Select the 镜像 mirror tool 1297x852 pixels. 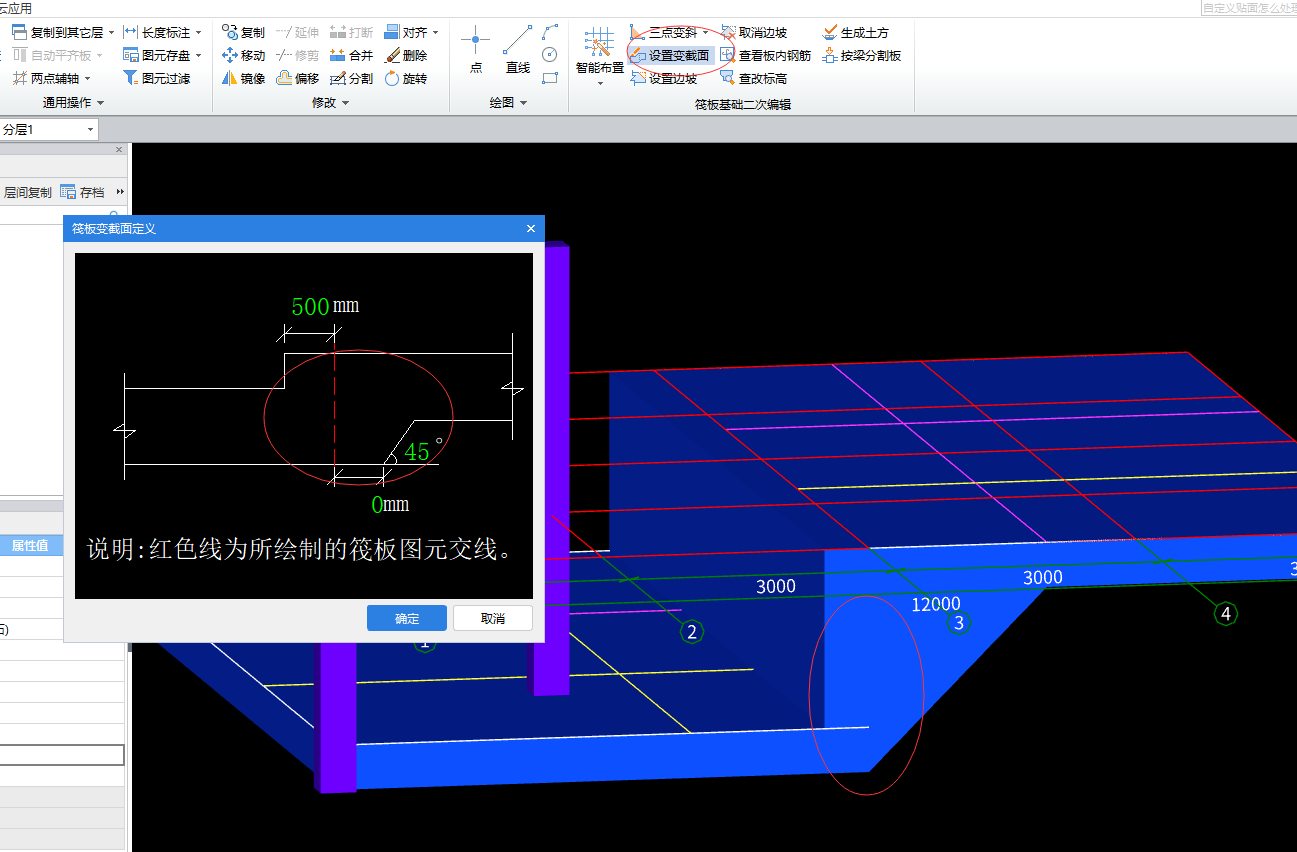tap(243, 78)
